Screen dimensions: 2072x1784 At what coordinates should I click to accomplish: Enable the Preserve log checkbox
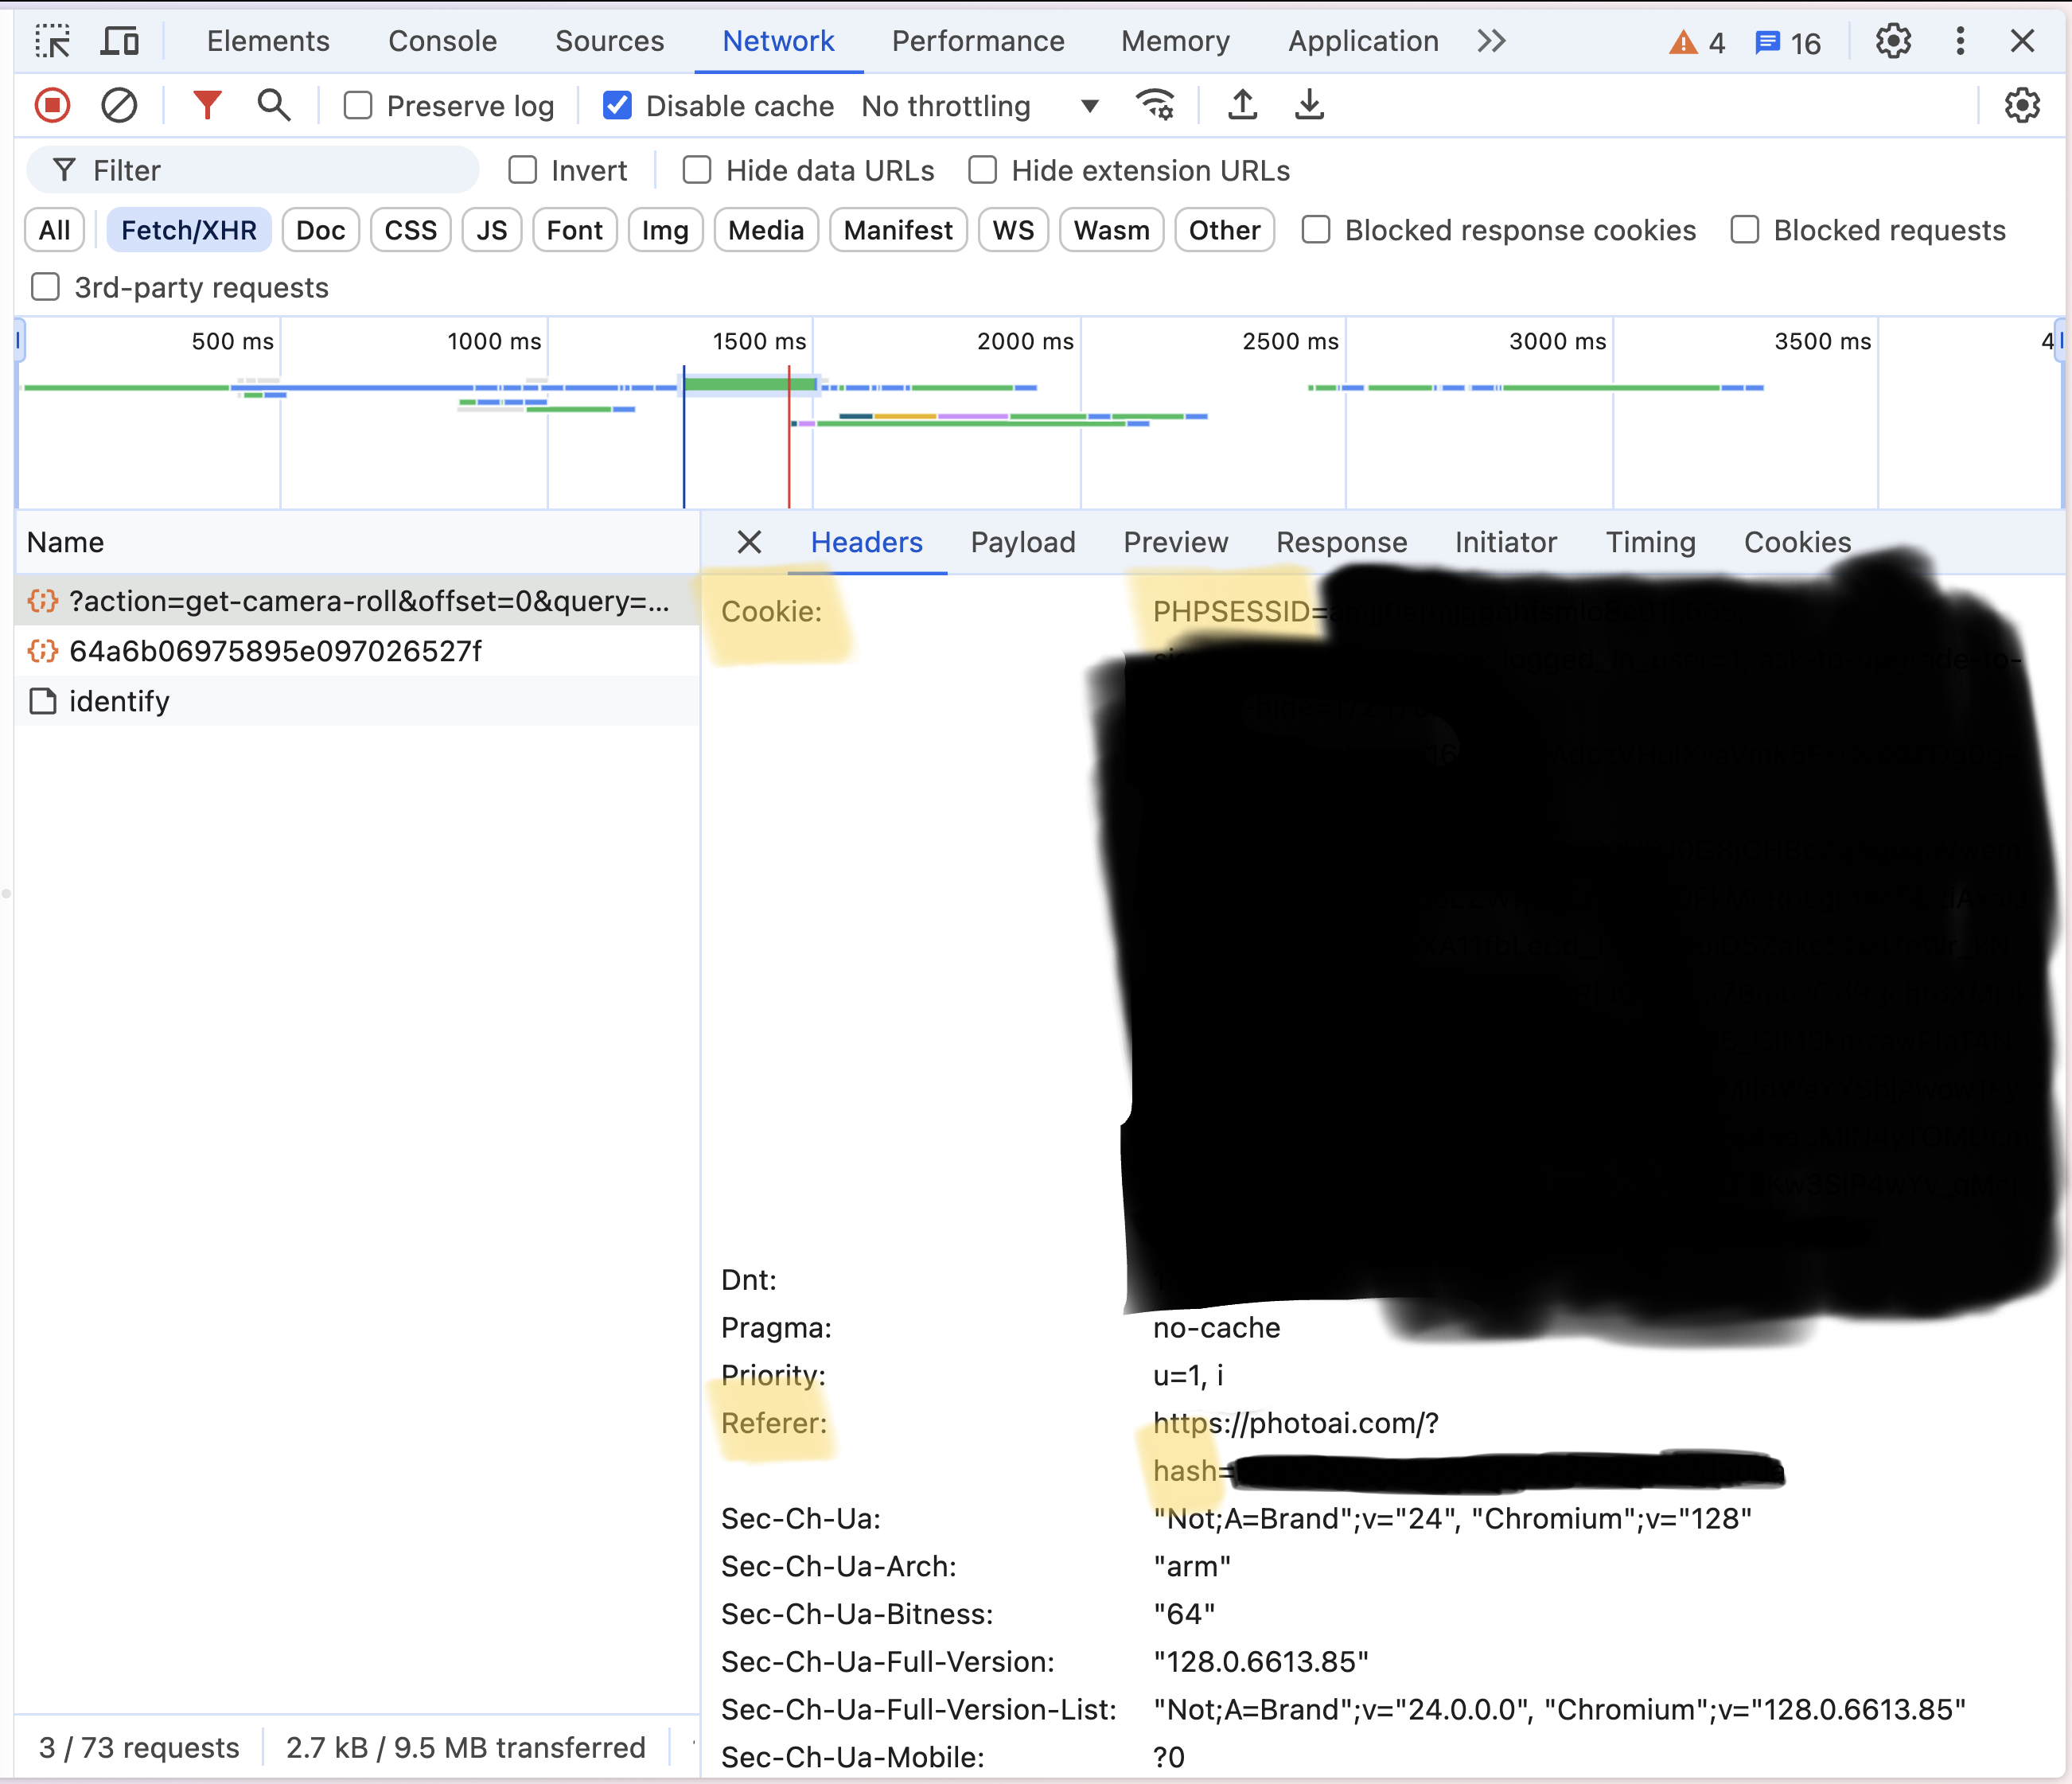(358, 105)
